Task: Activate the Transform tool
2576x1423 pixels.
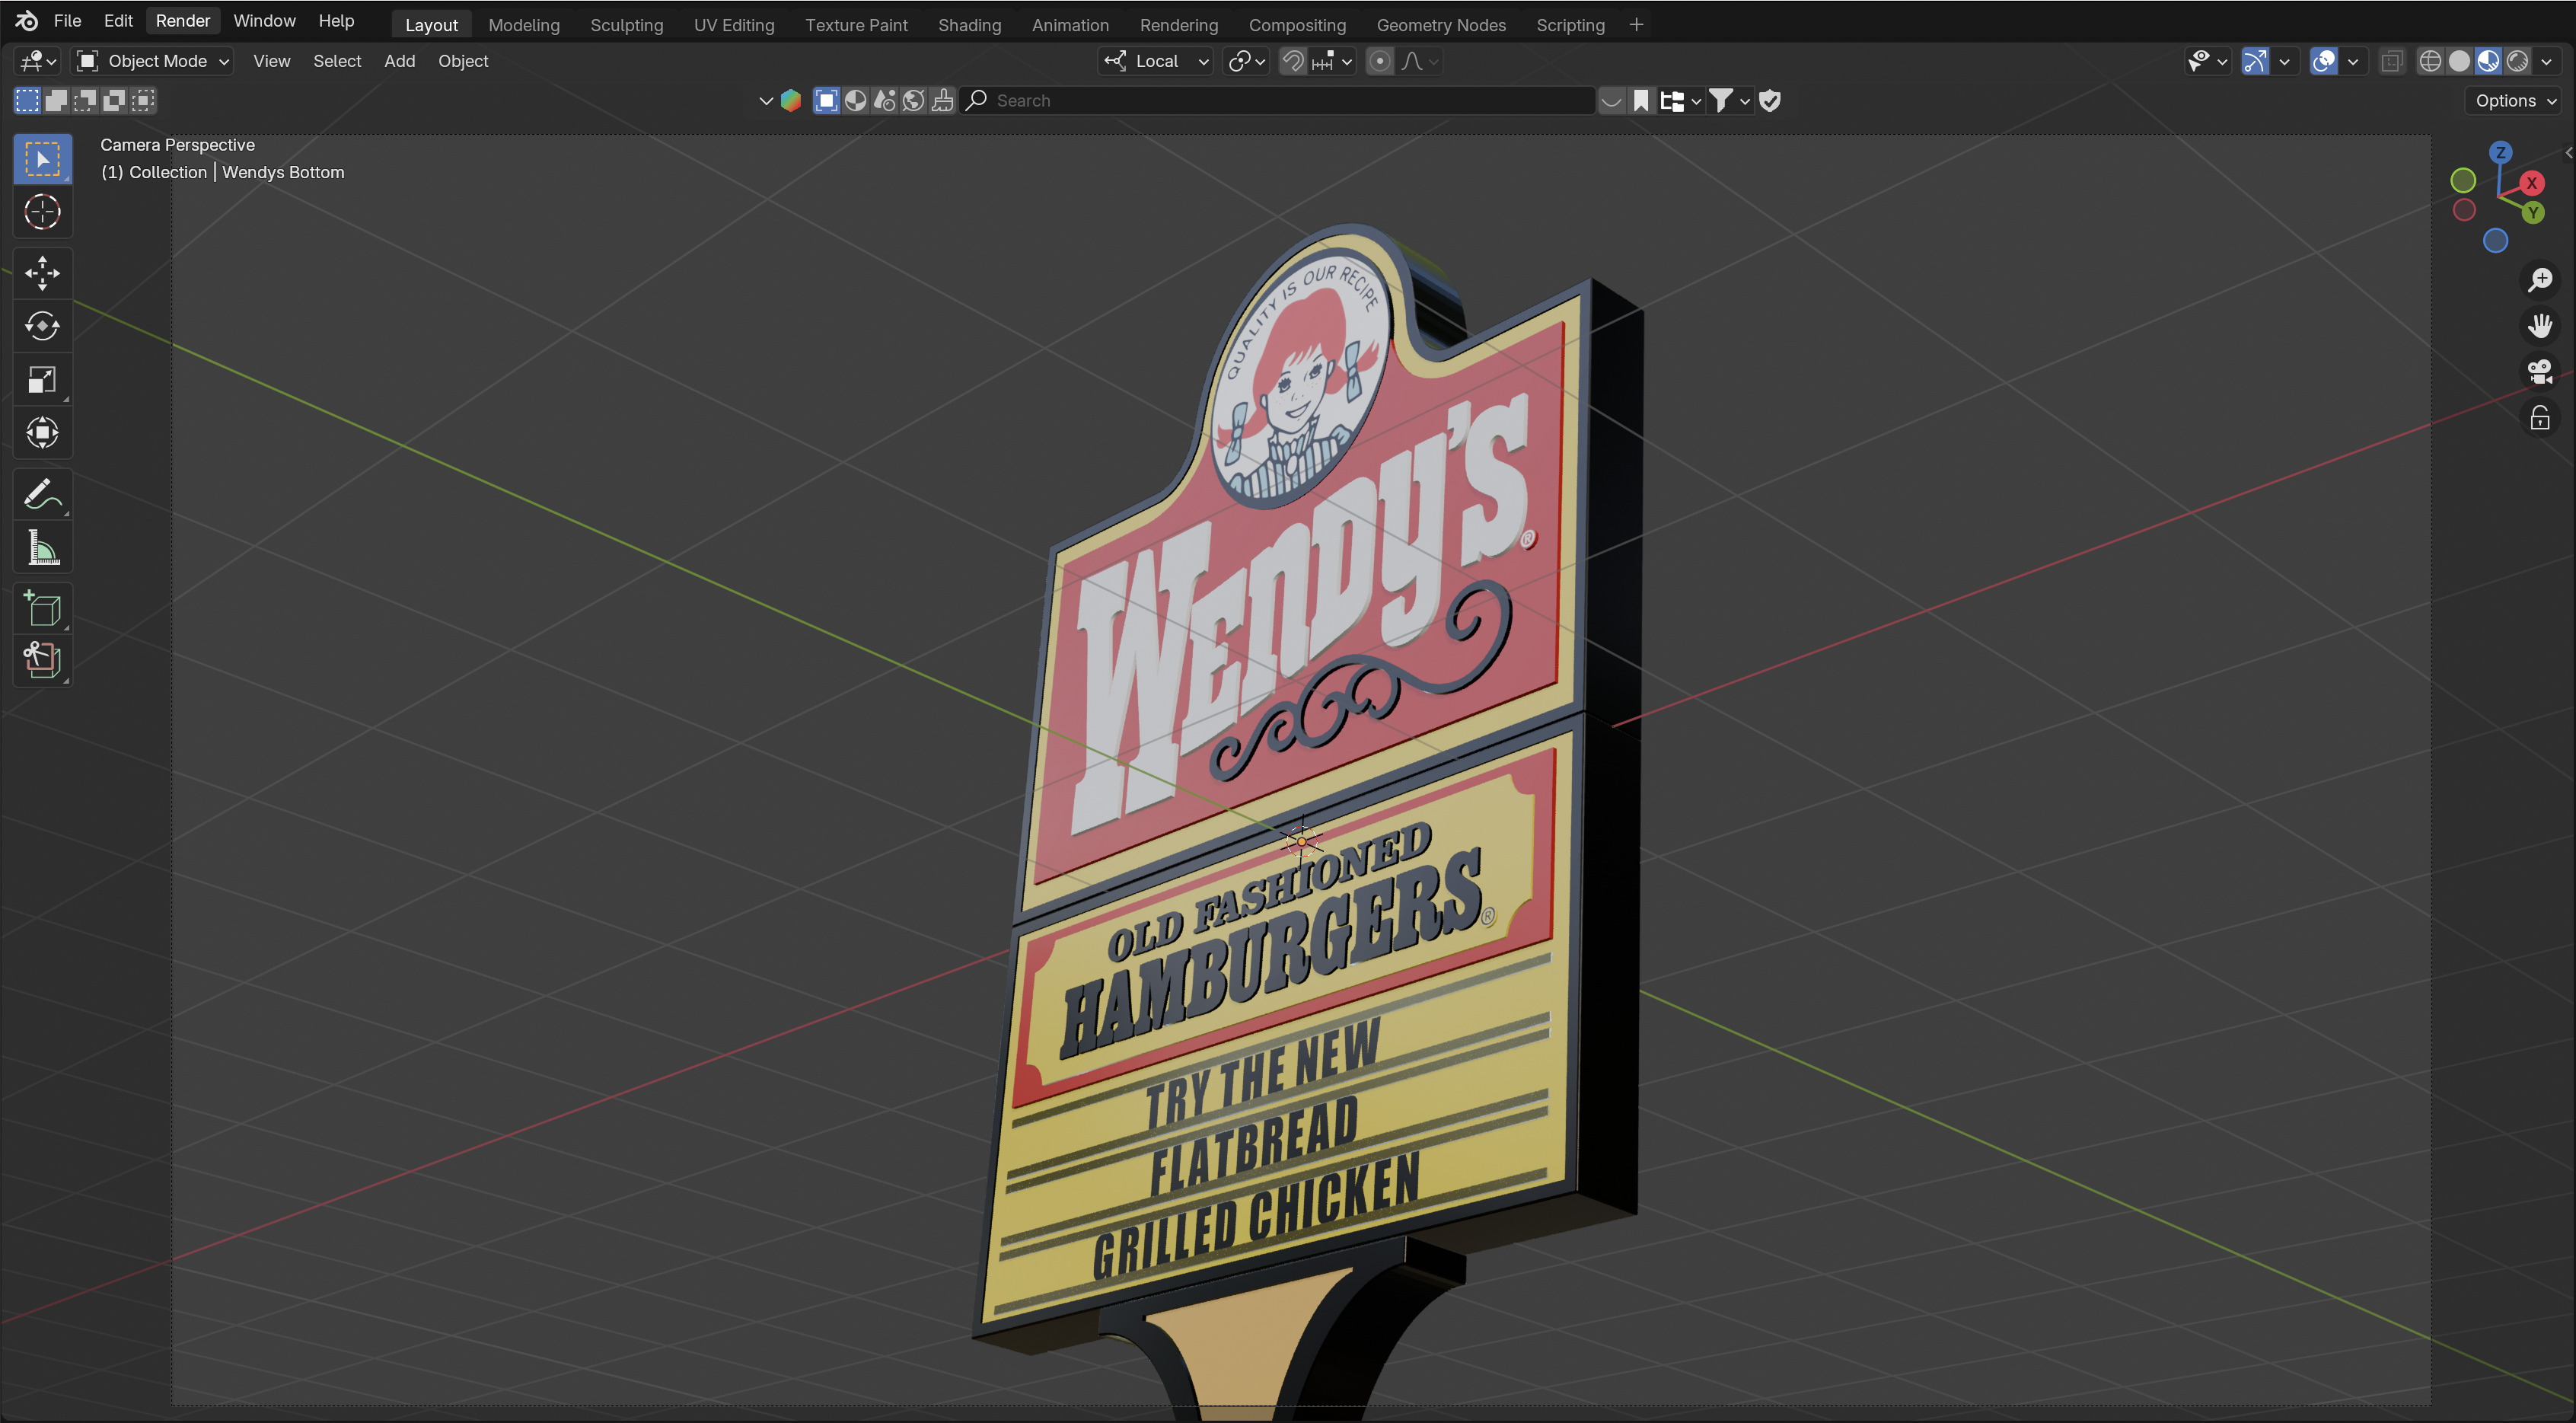Action: [42, 432]
